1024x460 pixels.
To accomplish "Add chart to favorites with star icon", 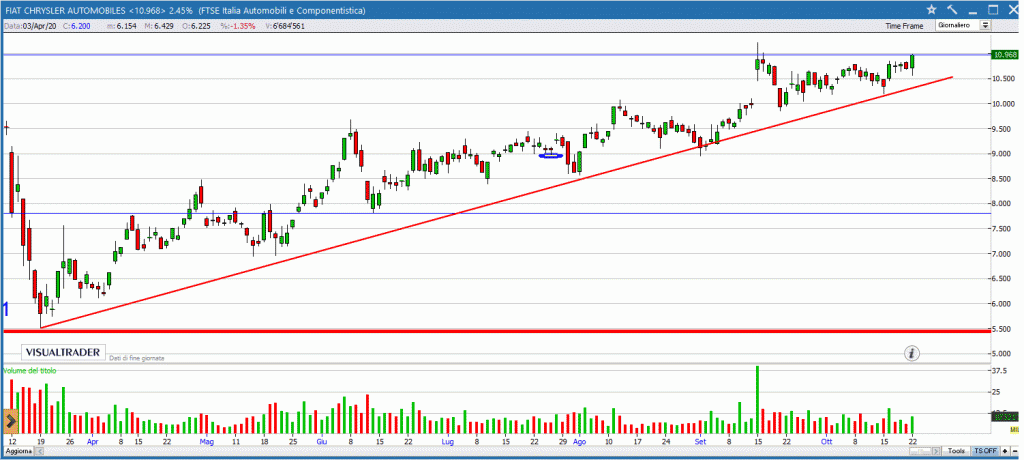I will click(931, 10).
